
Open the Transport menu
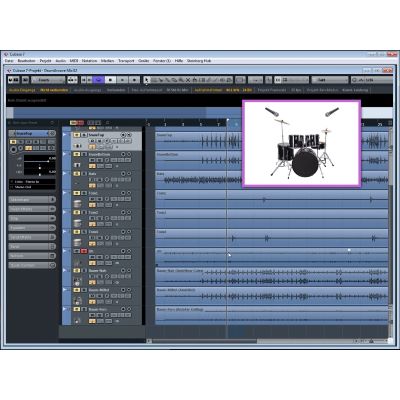(x=126, y=61)
